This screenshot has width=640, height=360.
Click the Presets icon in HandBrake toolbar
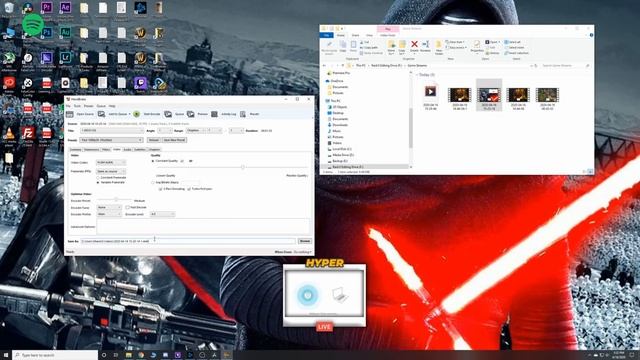243,114
